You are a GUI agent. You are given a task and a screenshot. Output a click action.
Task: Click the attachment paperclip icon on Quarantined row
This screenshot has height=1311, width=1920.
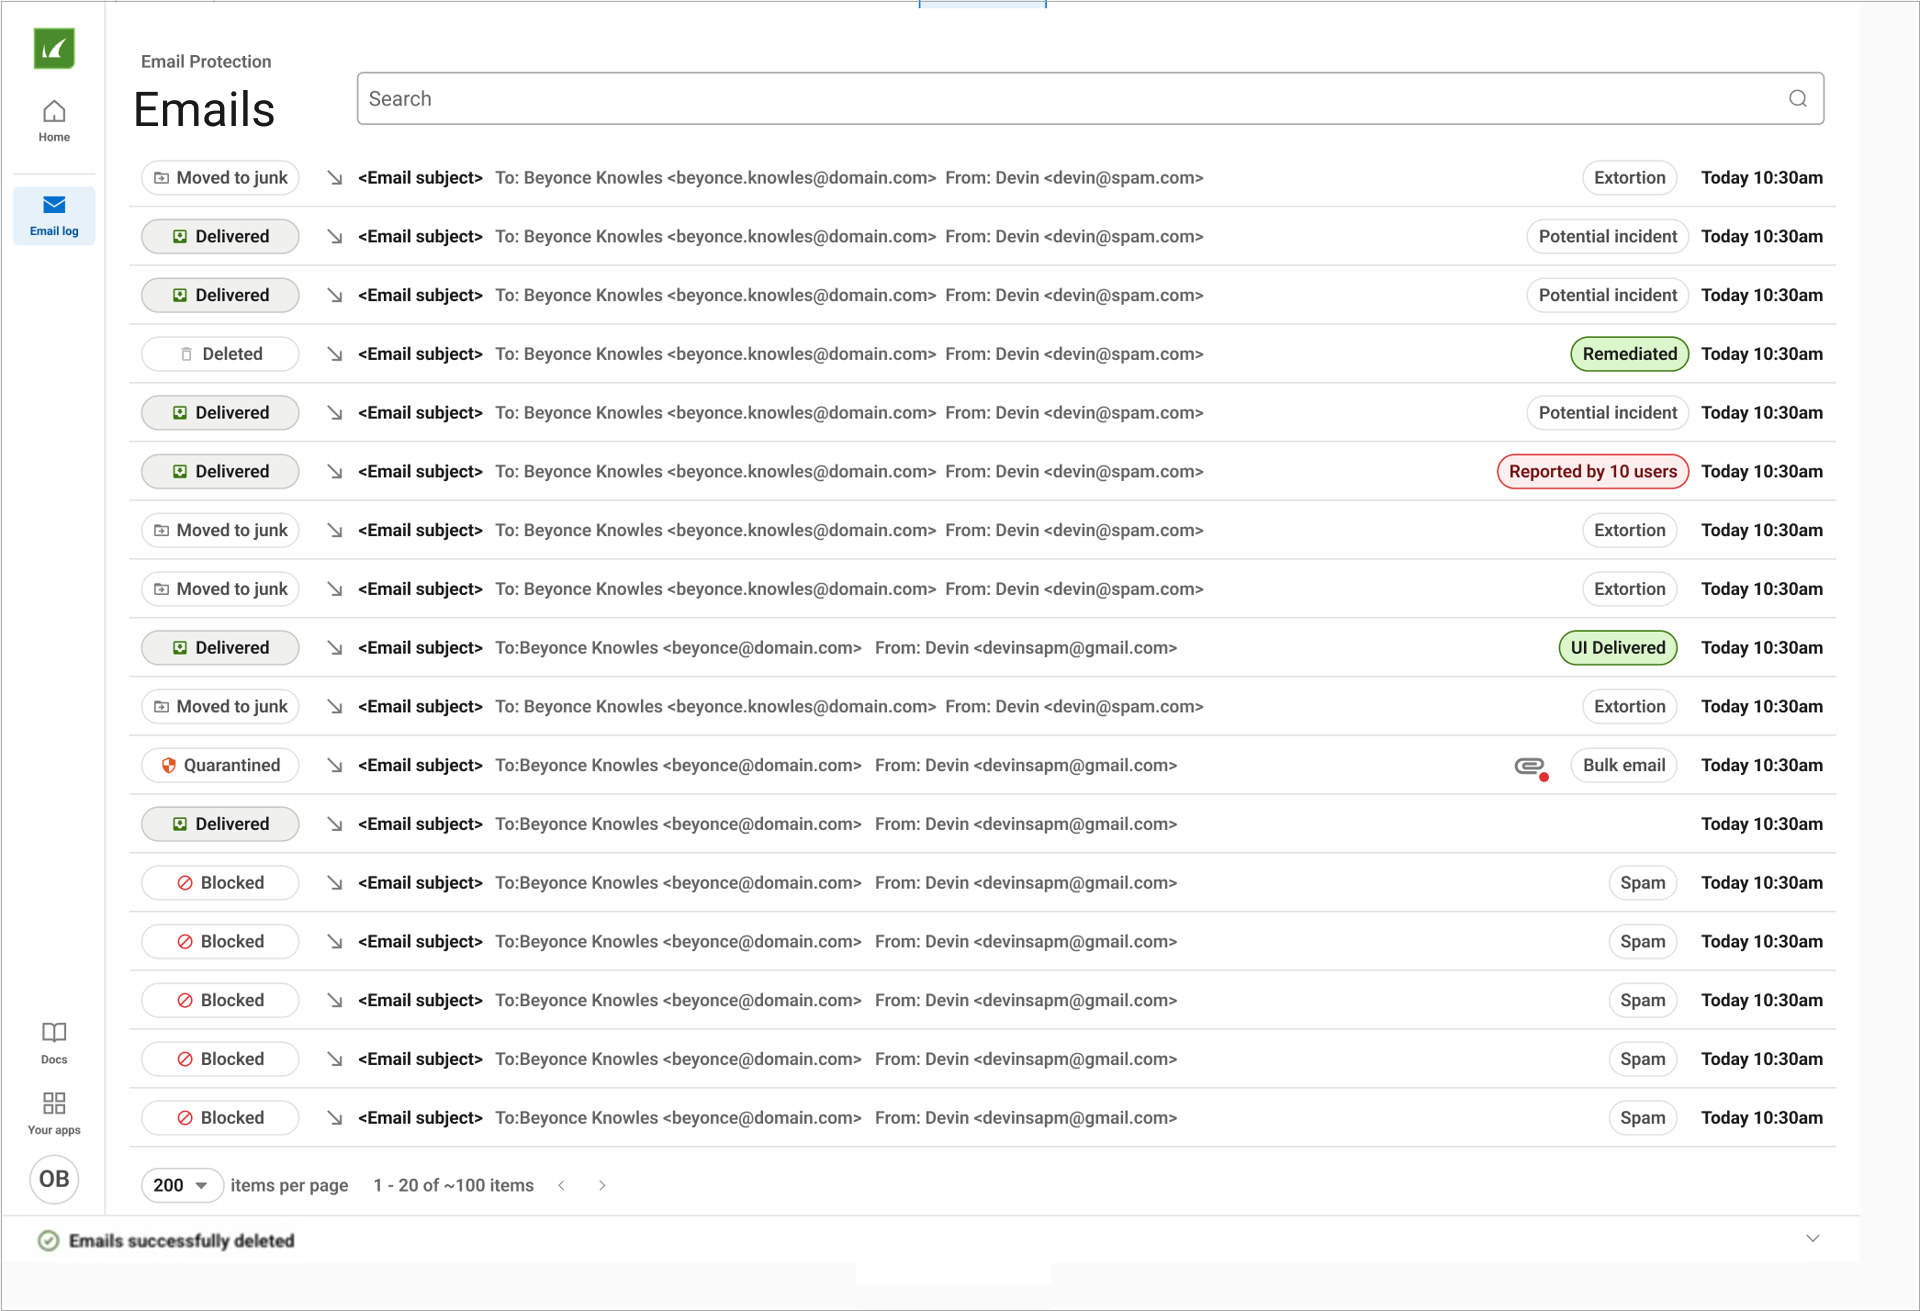coord(1529,766)
